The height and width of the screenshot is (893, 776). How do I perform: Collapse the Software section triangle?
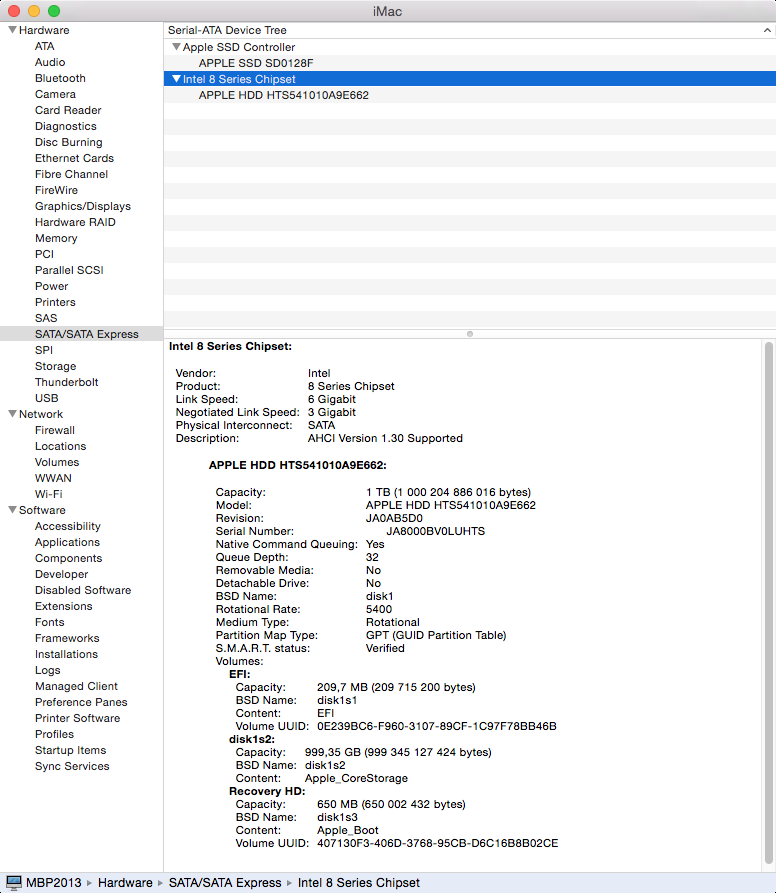(x=12, y=510)
